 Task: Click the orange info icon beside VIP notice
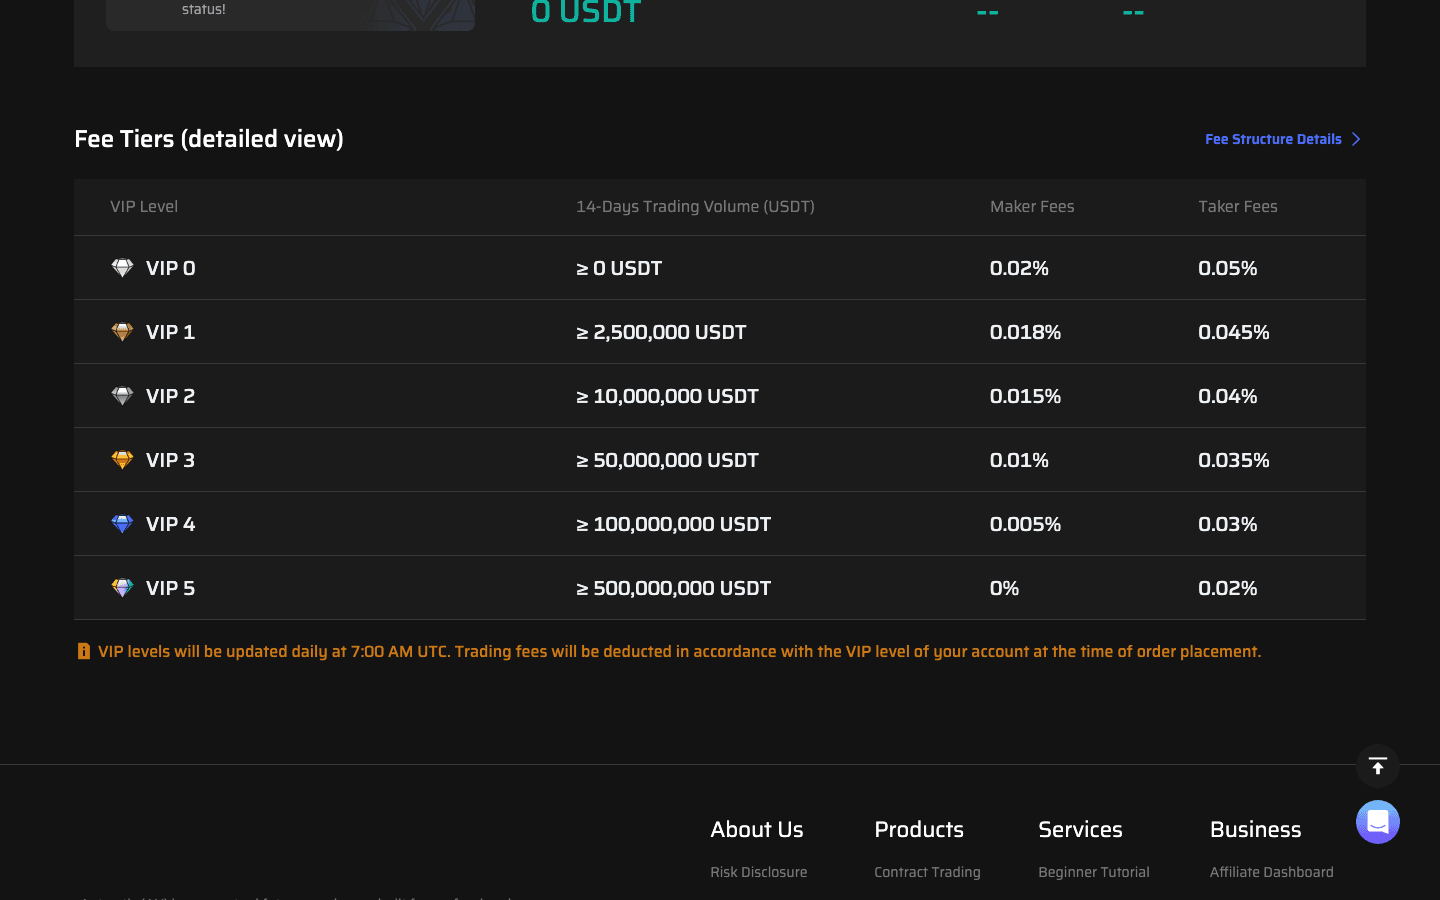tap(84, 651)
